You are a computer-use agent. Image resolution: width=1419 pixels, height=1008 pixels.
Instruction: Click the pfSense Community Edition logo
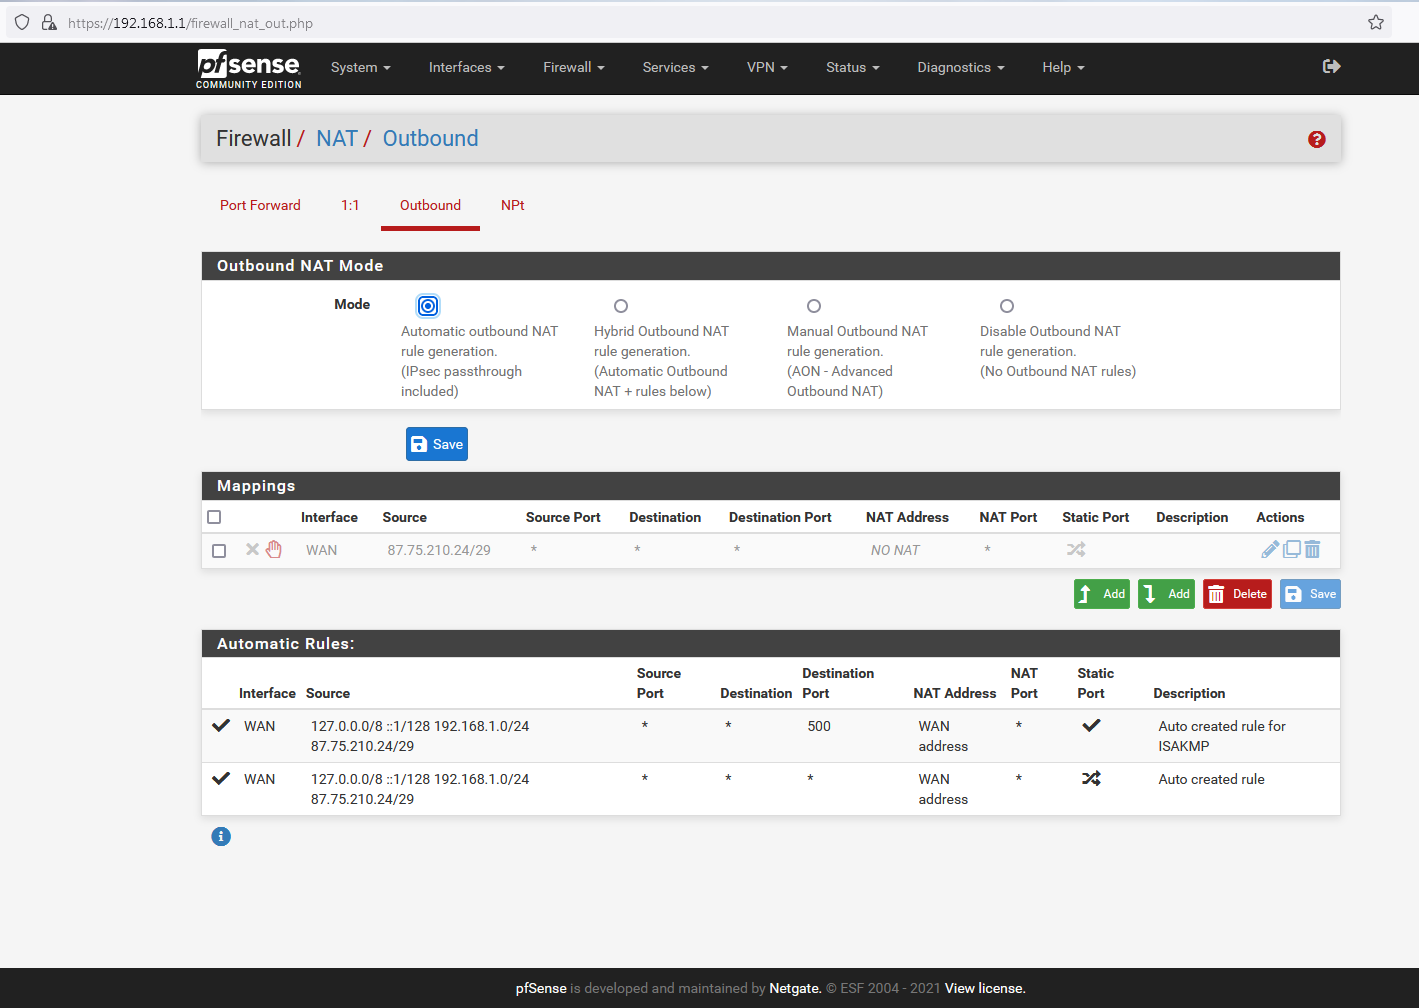point(248,69)
